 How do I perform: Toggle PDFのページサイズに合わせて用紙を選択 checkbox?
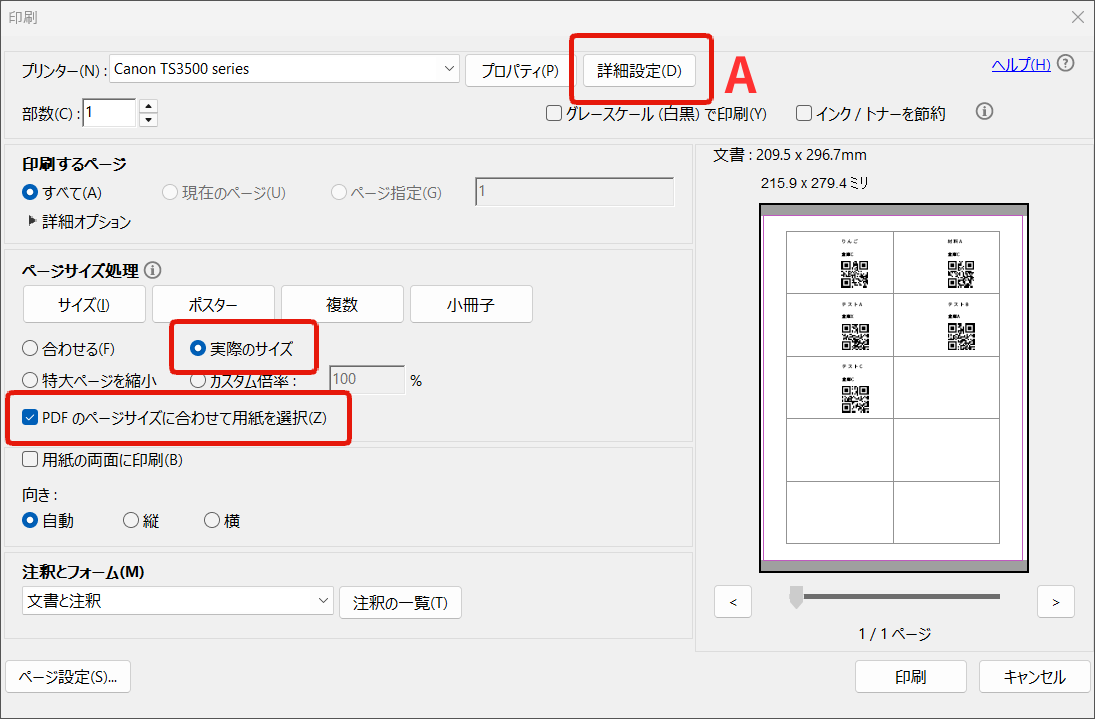(30, 417)
